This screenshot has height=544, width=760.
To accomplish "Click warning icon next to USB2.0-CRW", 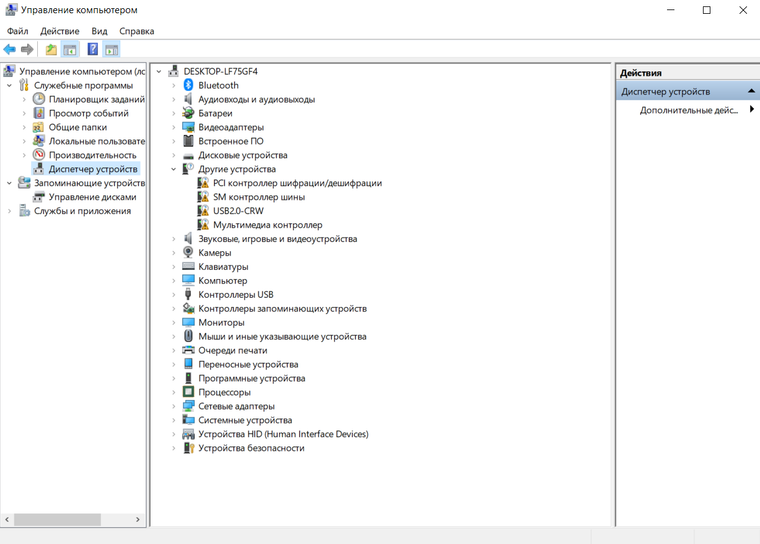I will pyautogui.click(x=203, y=211).
